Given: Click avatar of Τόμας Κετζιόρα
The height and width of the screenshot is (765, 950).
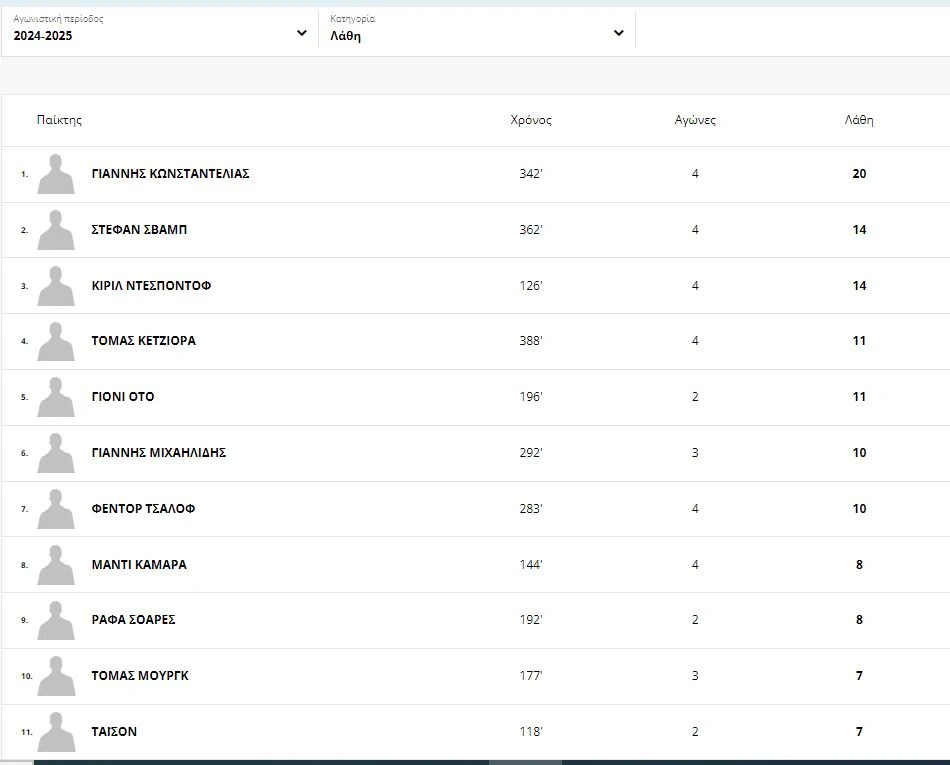Looking at the screenshot, I should coord(56,341).
